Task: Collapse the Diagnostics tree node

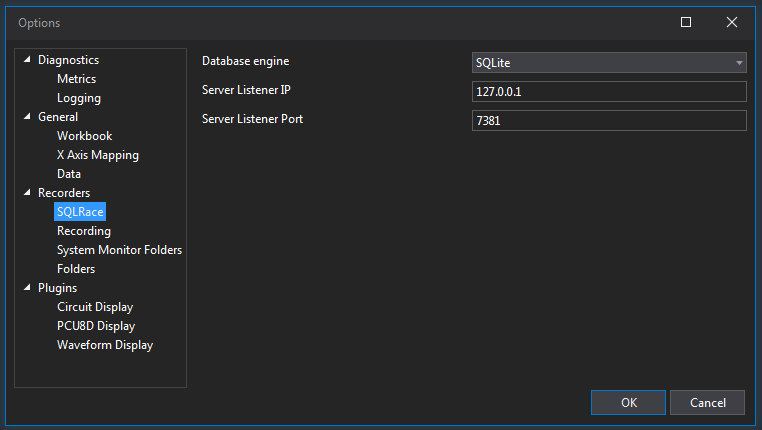Action: (x=27, y=59)
